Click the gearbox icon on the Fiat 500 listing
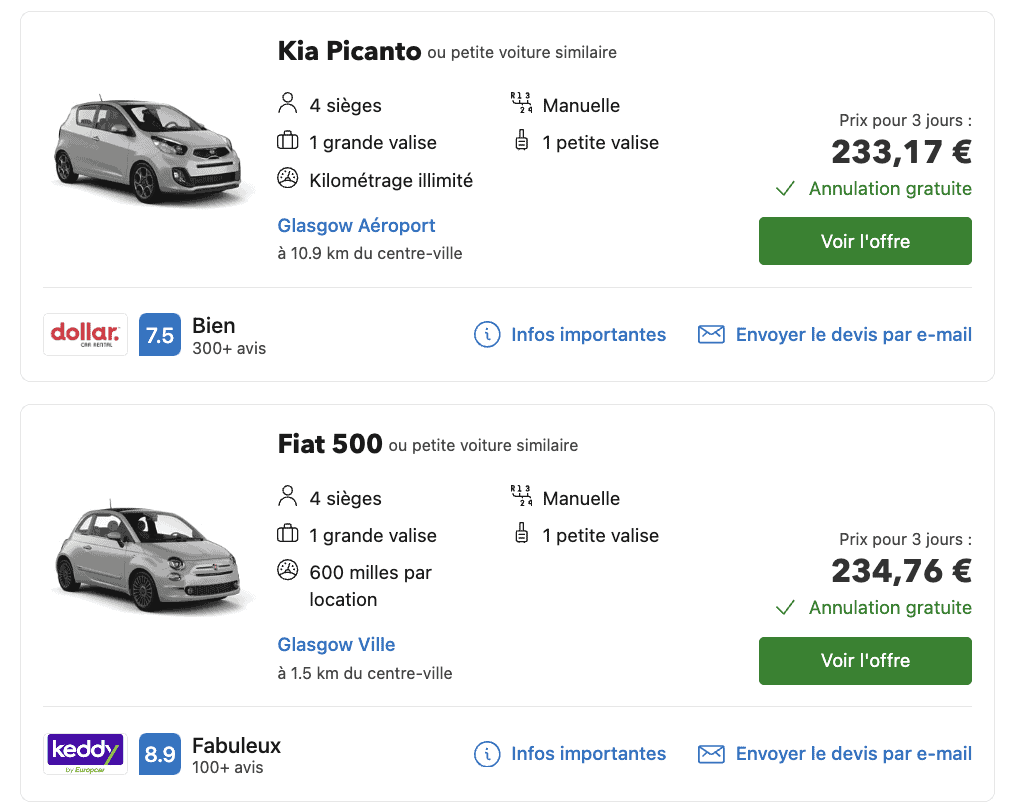 click(519, 494)
